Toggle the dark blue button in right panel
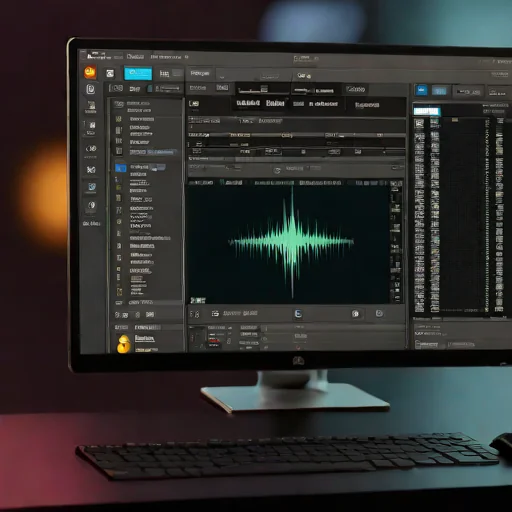Screen dimensions: 512x512 click(x=421, y=90)
